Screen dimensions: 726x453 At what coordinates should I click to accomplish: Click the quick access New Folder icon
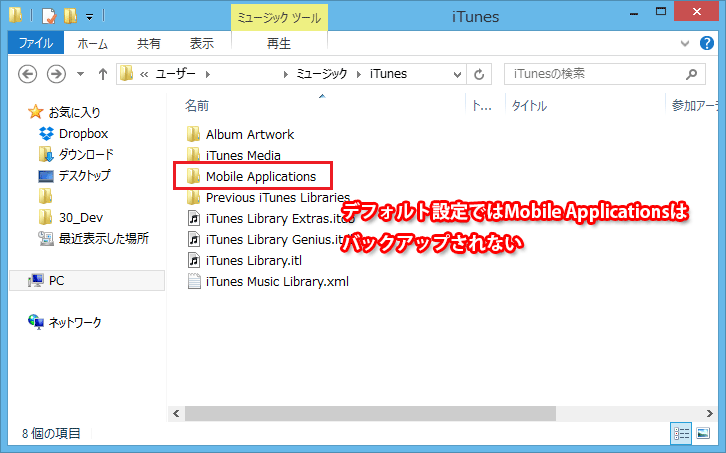tap(70, 16)
